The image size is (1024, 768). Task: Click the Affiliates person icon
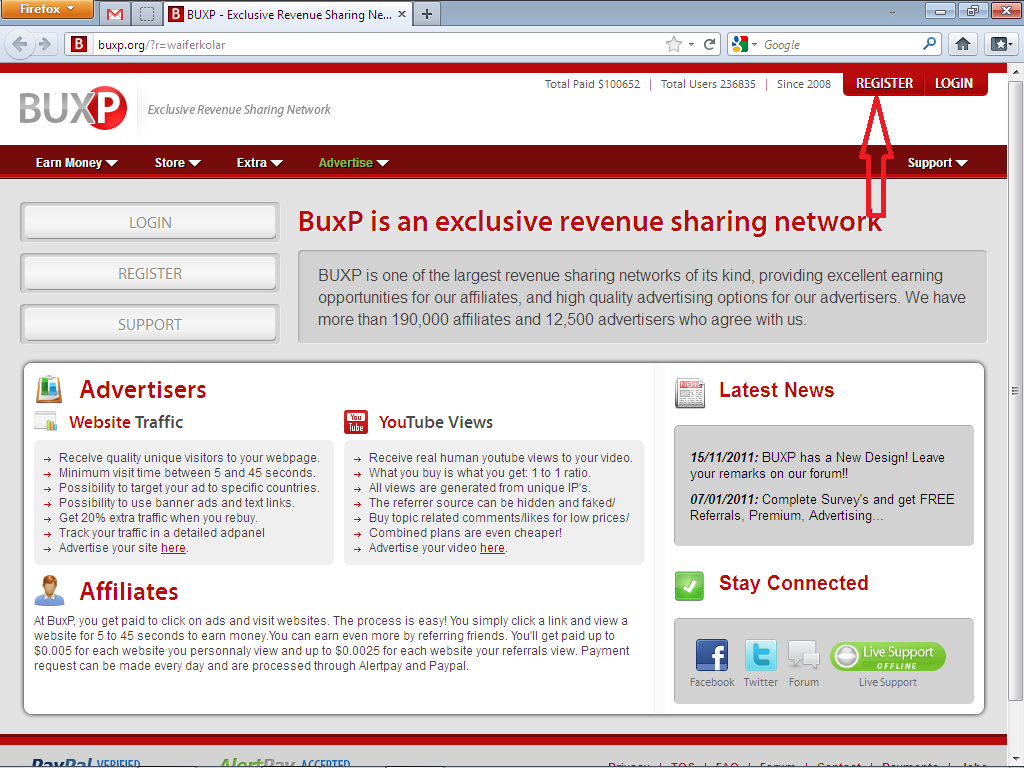(x=49, y=590)
